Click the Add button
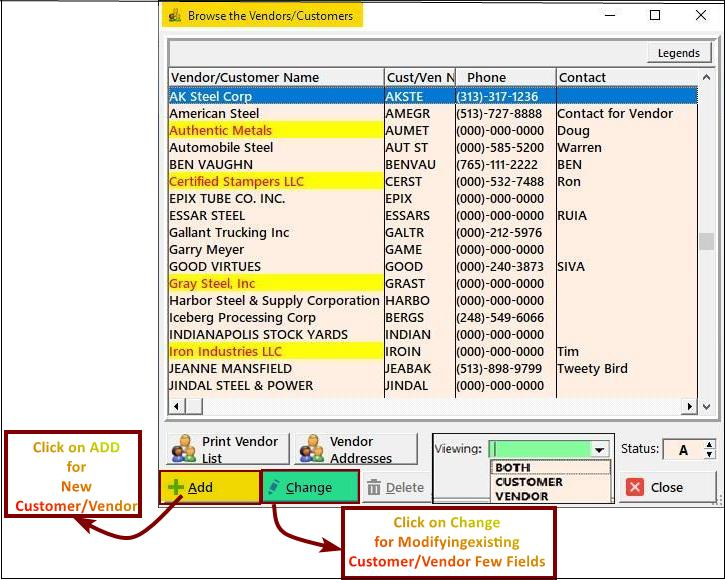This screenshot has width=725, height=580. click(210, 487)
